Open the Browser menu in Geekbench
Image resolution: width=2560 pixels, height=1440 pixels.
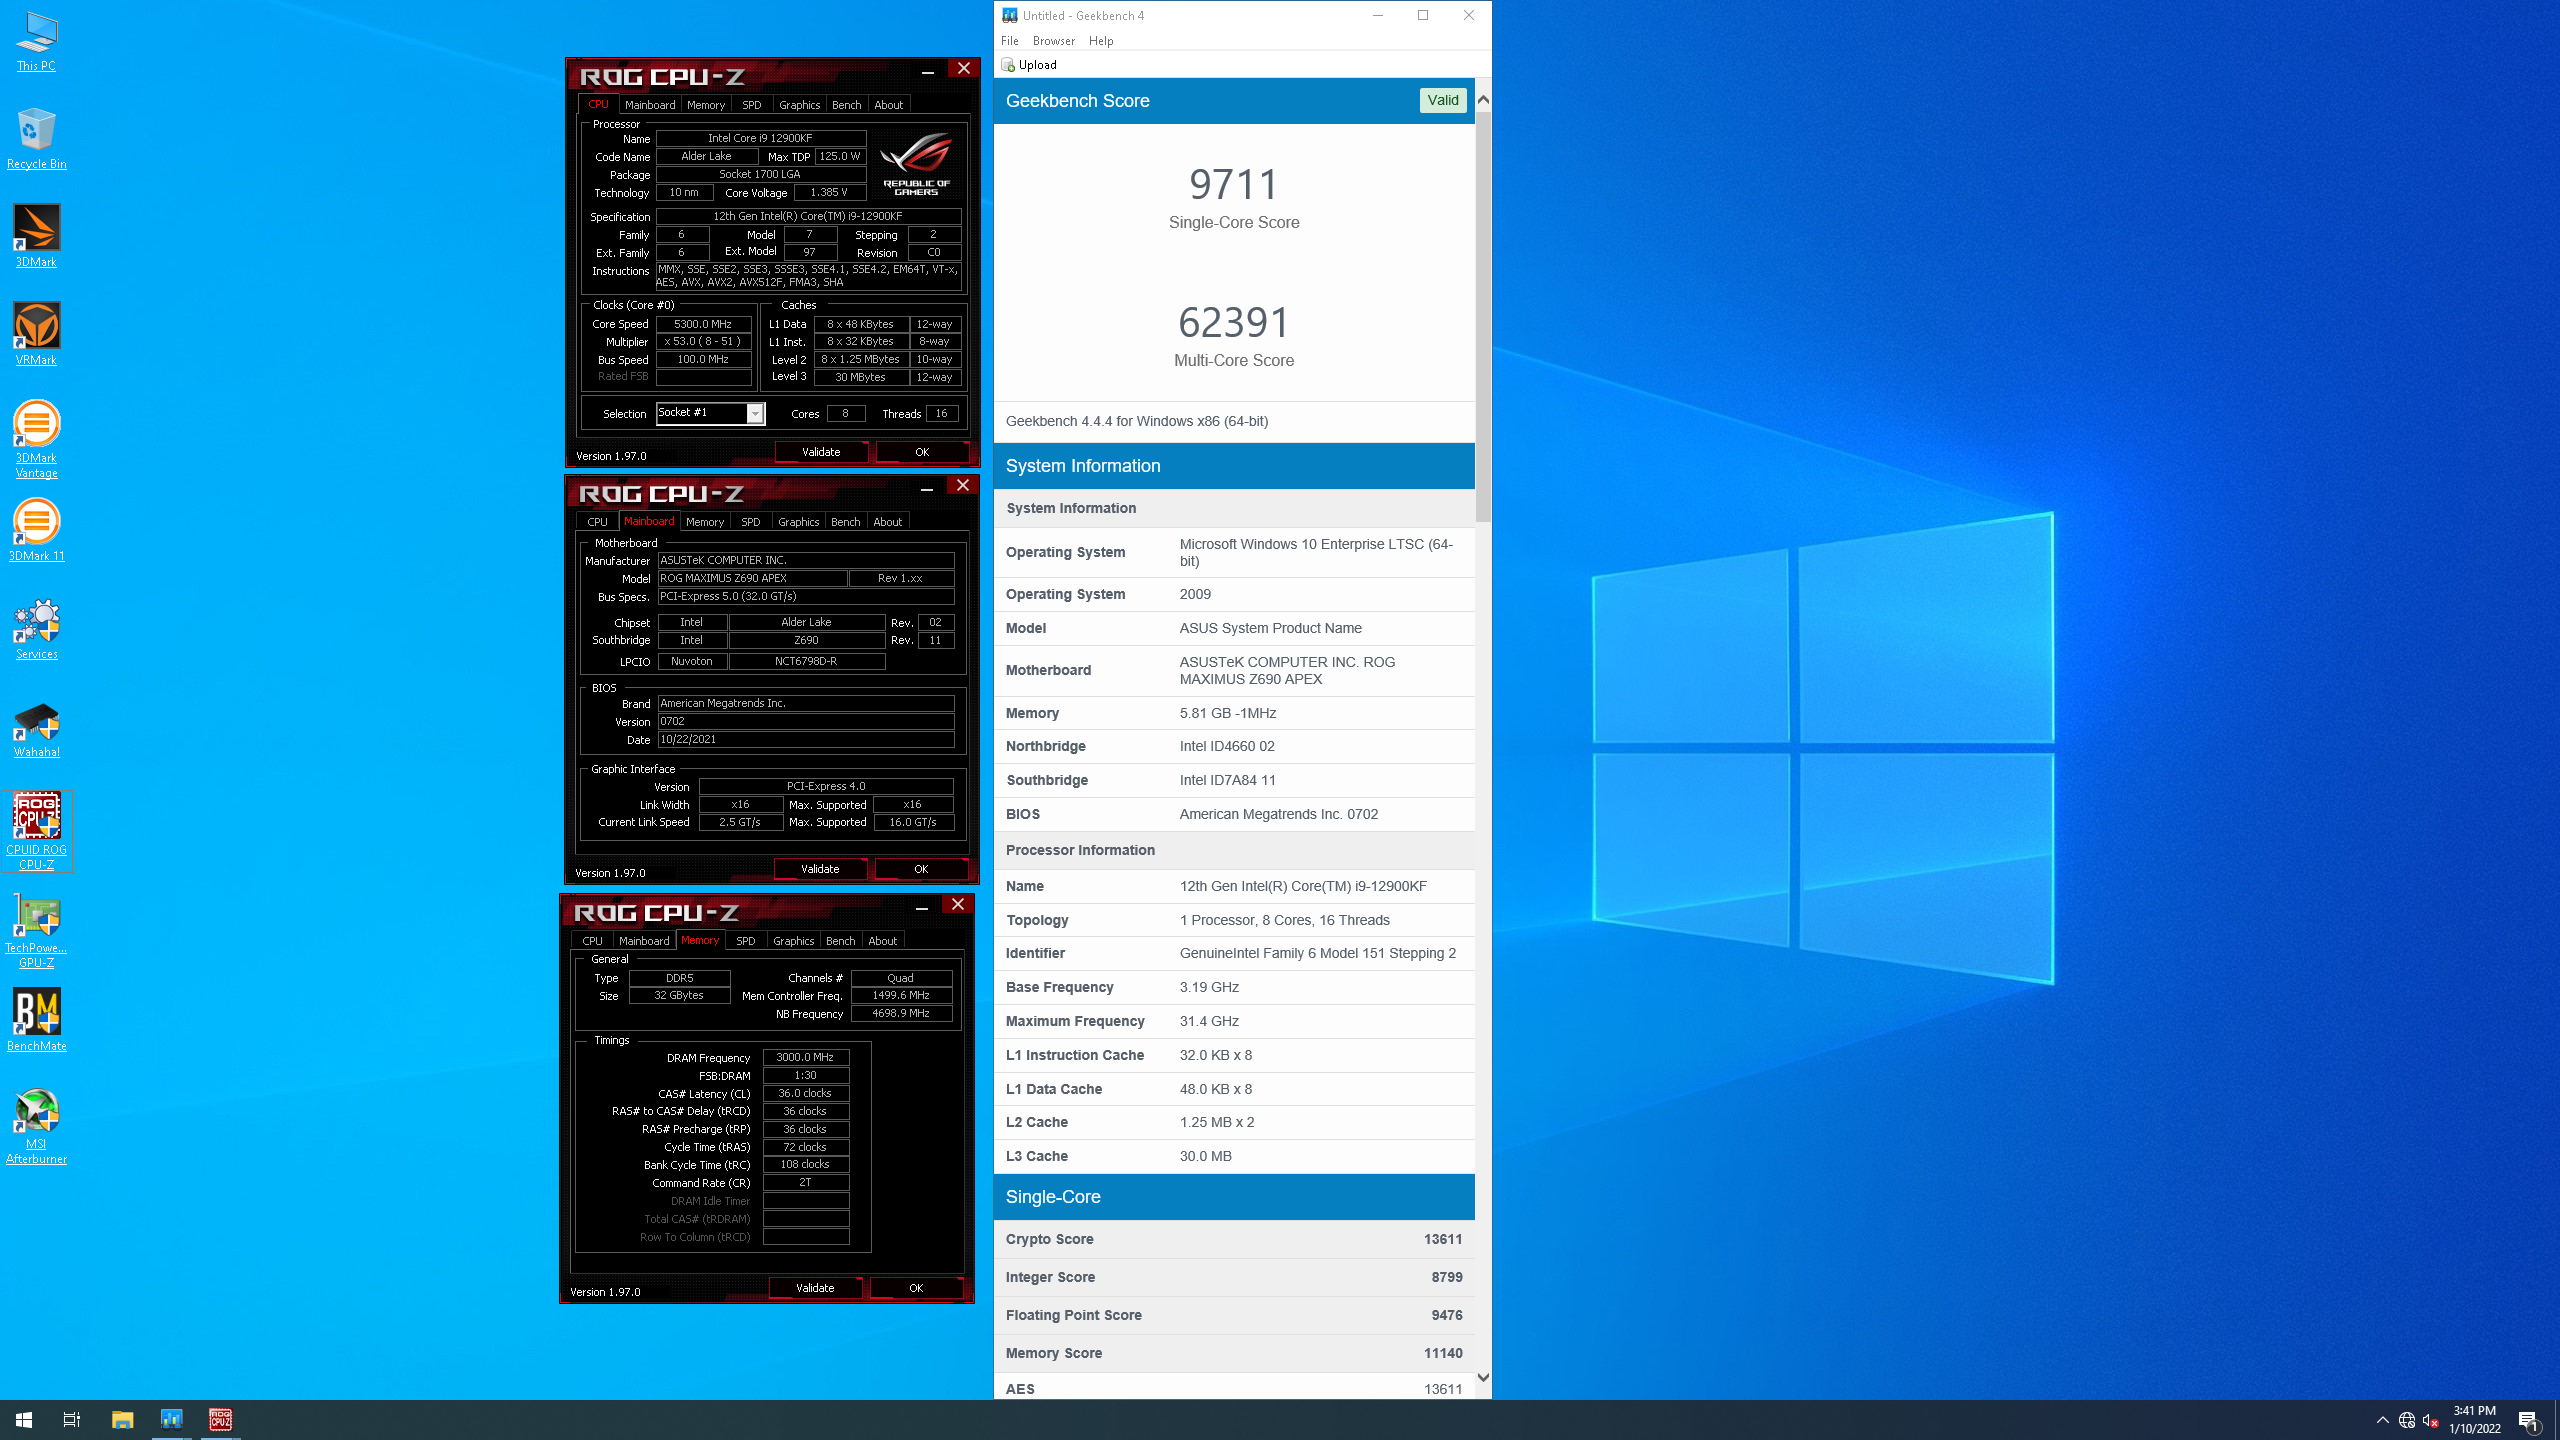[x=1054, y=41]
